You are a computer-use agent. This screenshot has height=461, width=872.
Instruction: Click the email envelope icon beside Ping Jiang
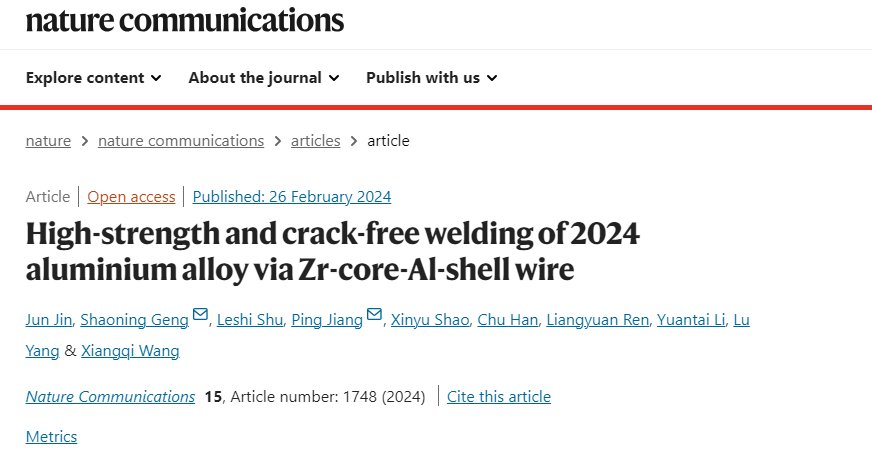pos(374,315)
